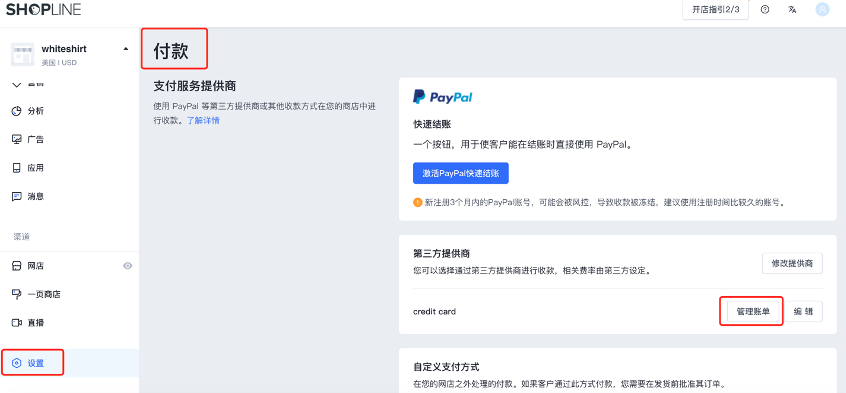The height and width of the screenshot is (393, 846).
Task: Expand the collapsed sidebar chevron above 分析
Action: point(17,84)
